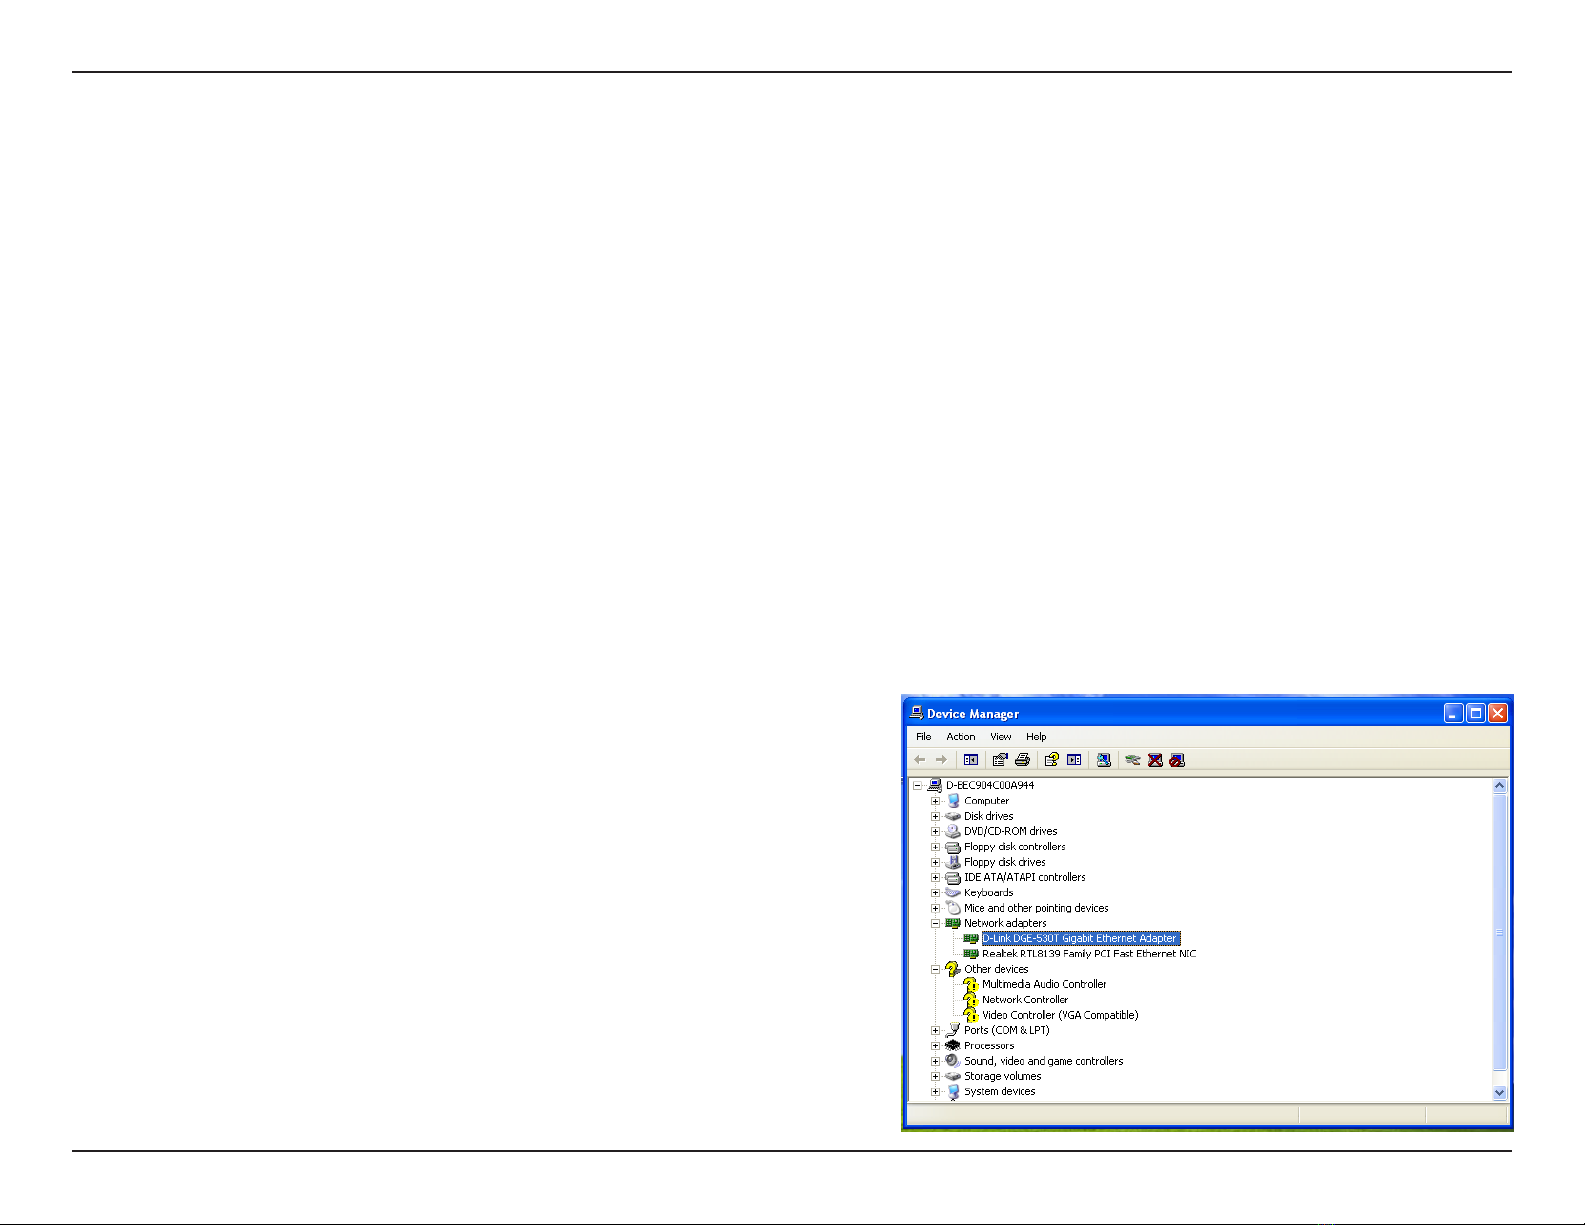
Task: Expand the Computer category
Action: pyautogui.click(x=936, y=801)
